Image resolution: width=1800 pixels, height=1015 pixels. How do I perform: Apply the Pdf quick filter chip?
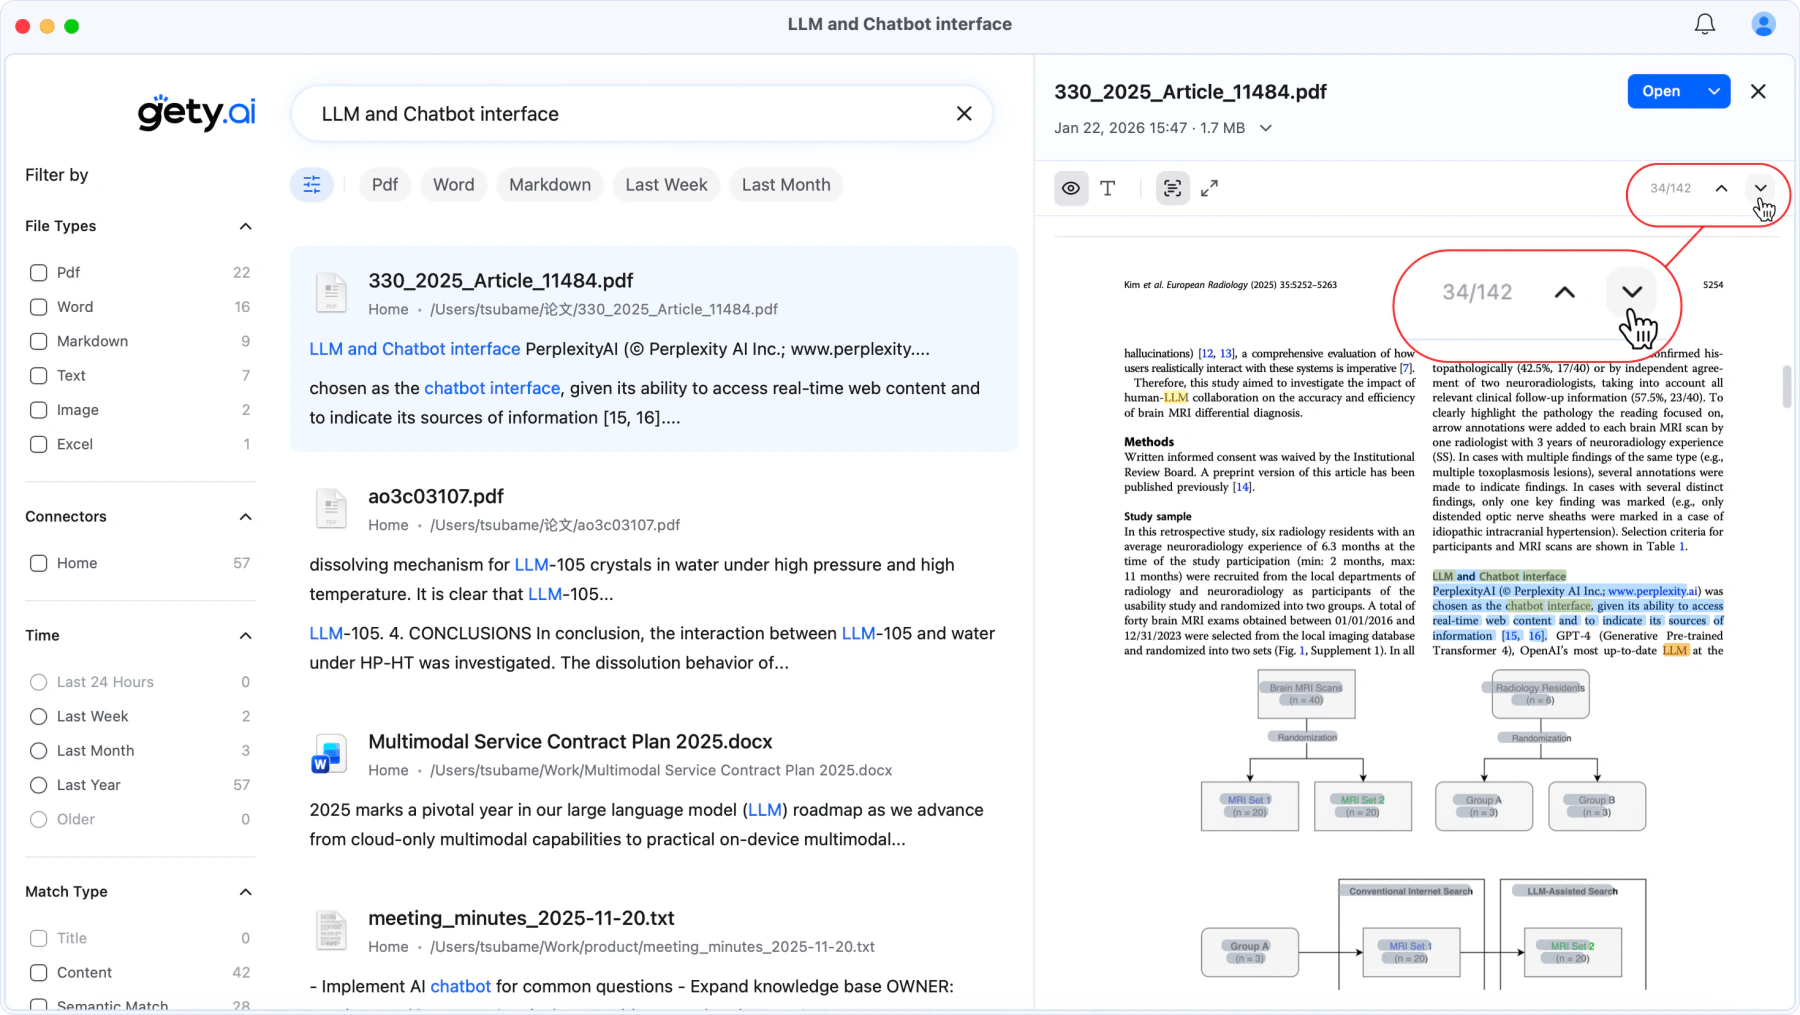(x=385, y=185)
